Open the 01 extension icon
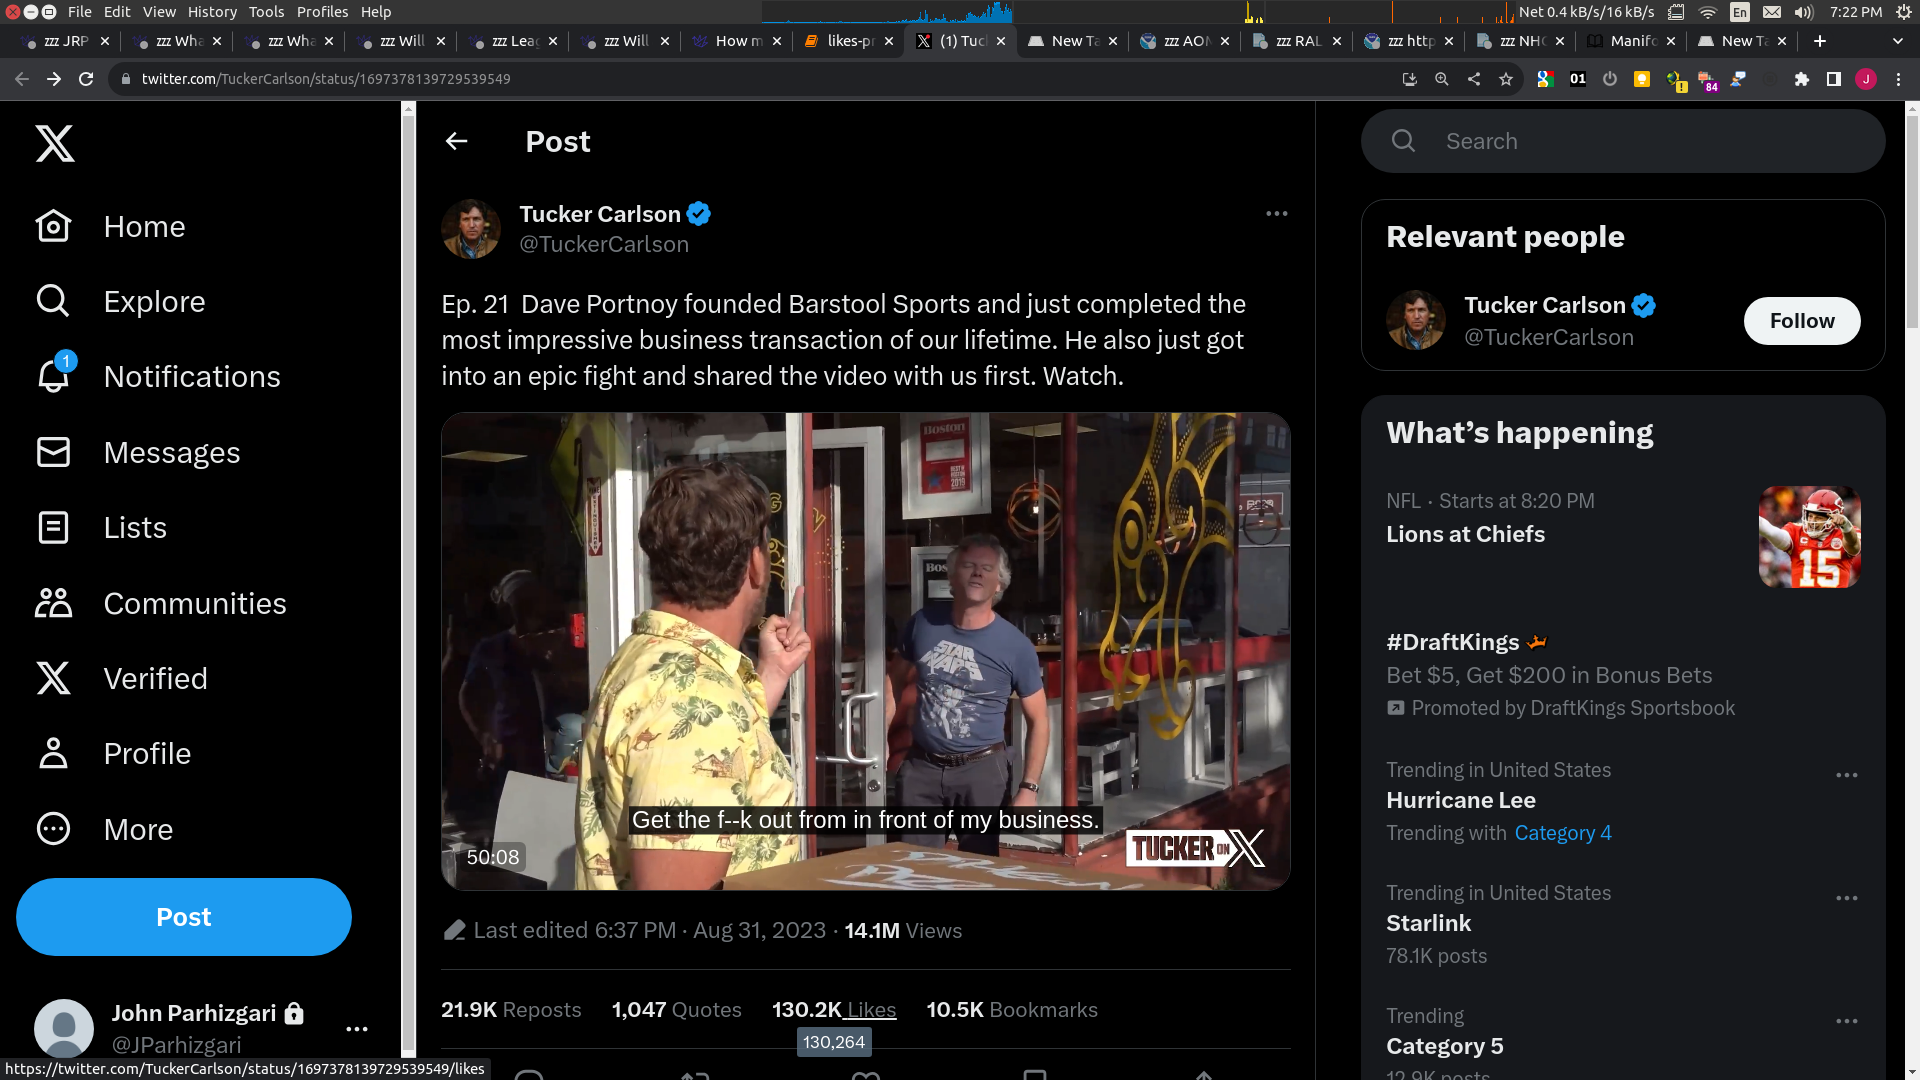 tap(1578, 79)
